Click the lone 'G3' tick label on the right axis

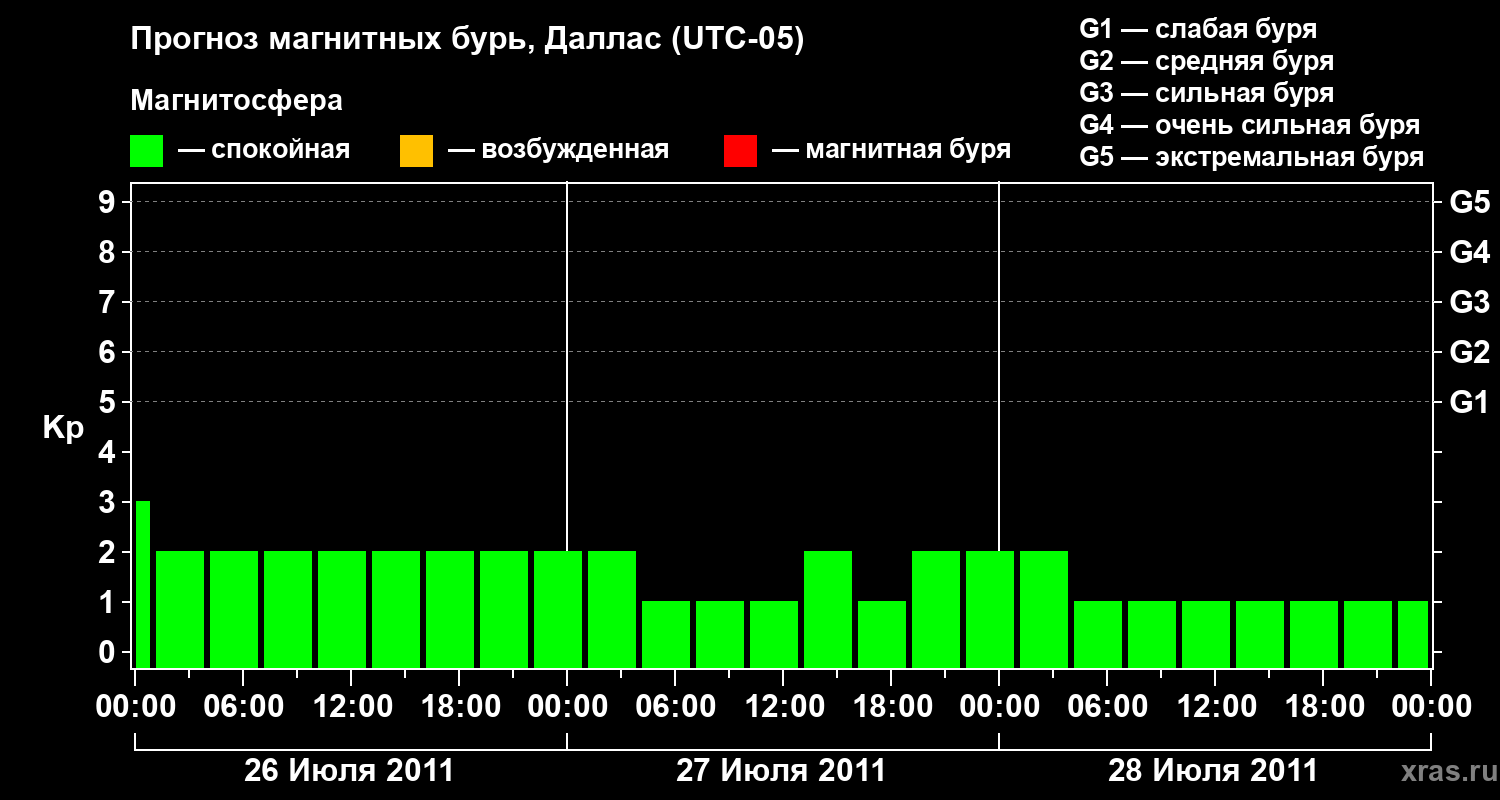(1470, 302)
